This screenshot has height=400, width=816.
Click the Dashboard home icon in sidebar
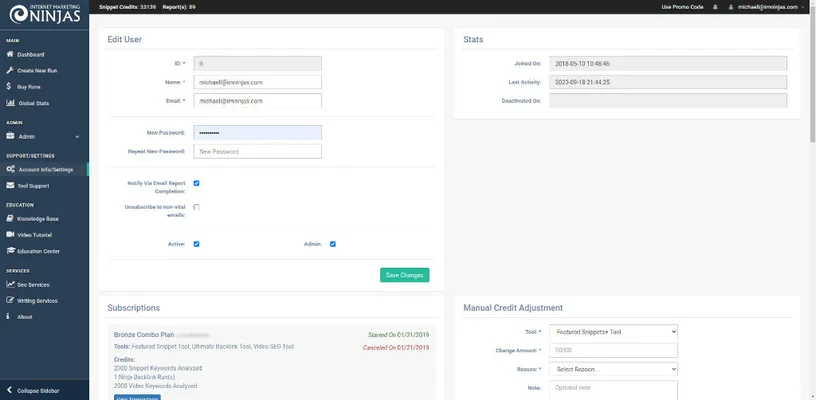point(10,54)
